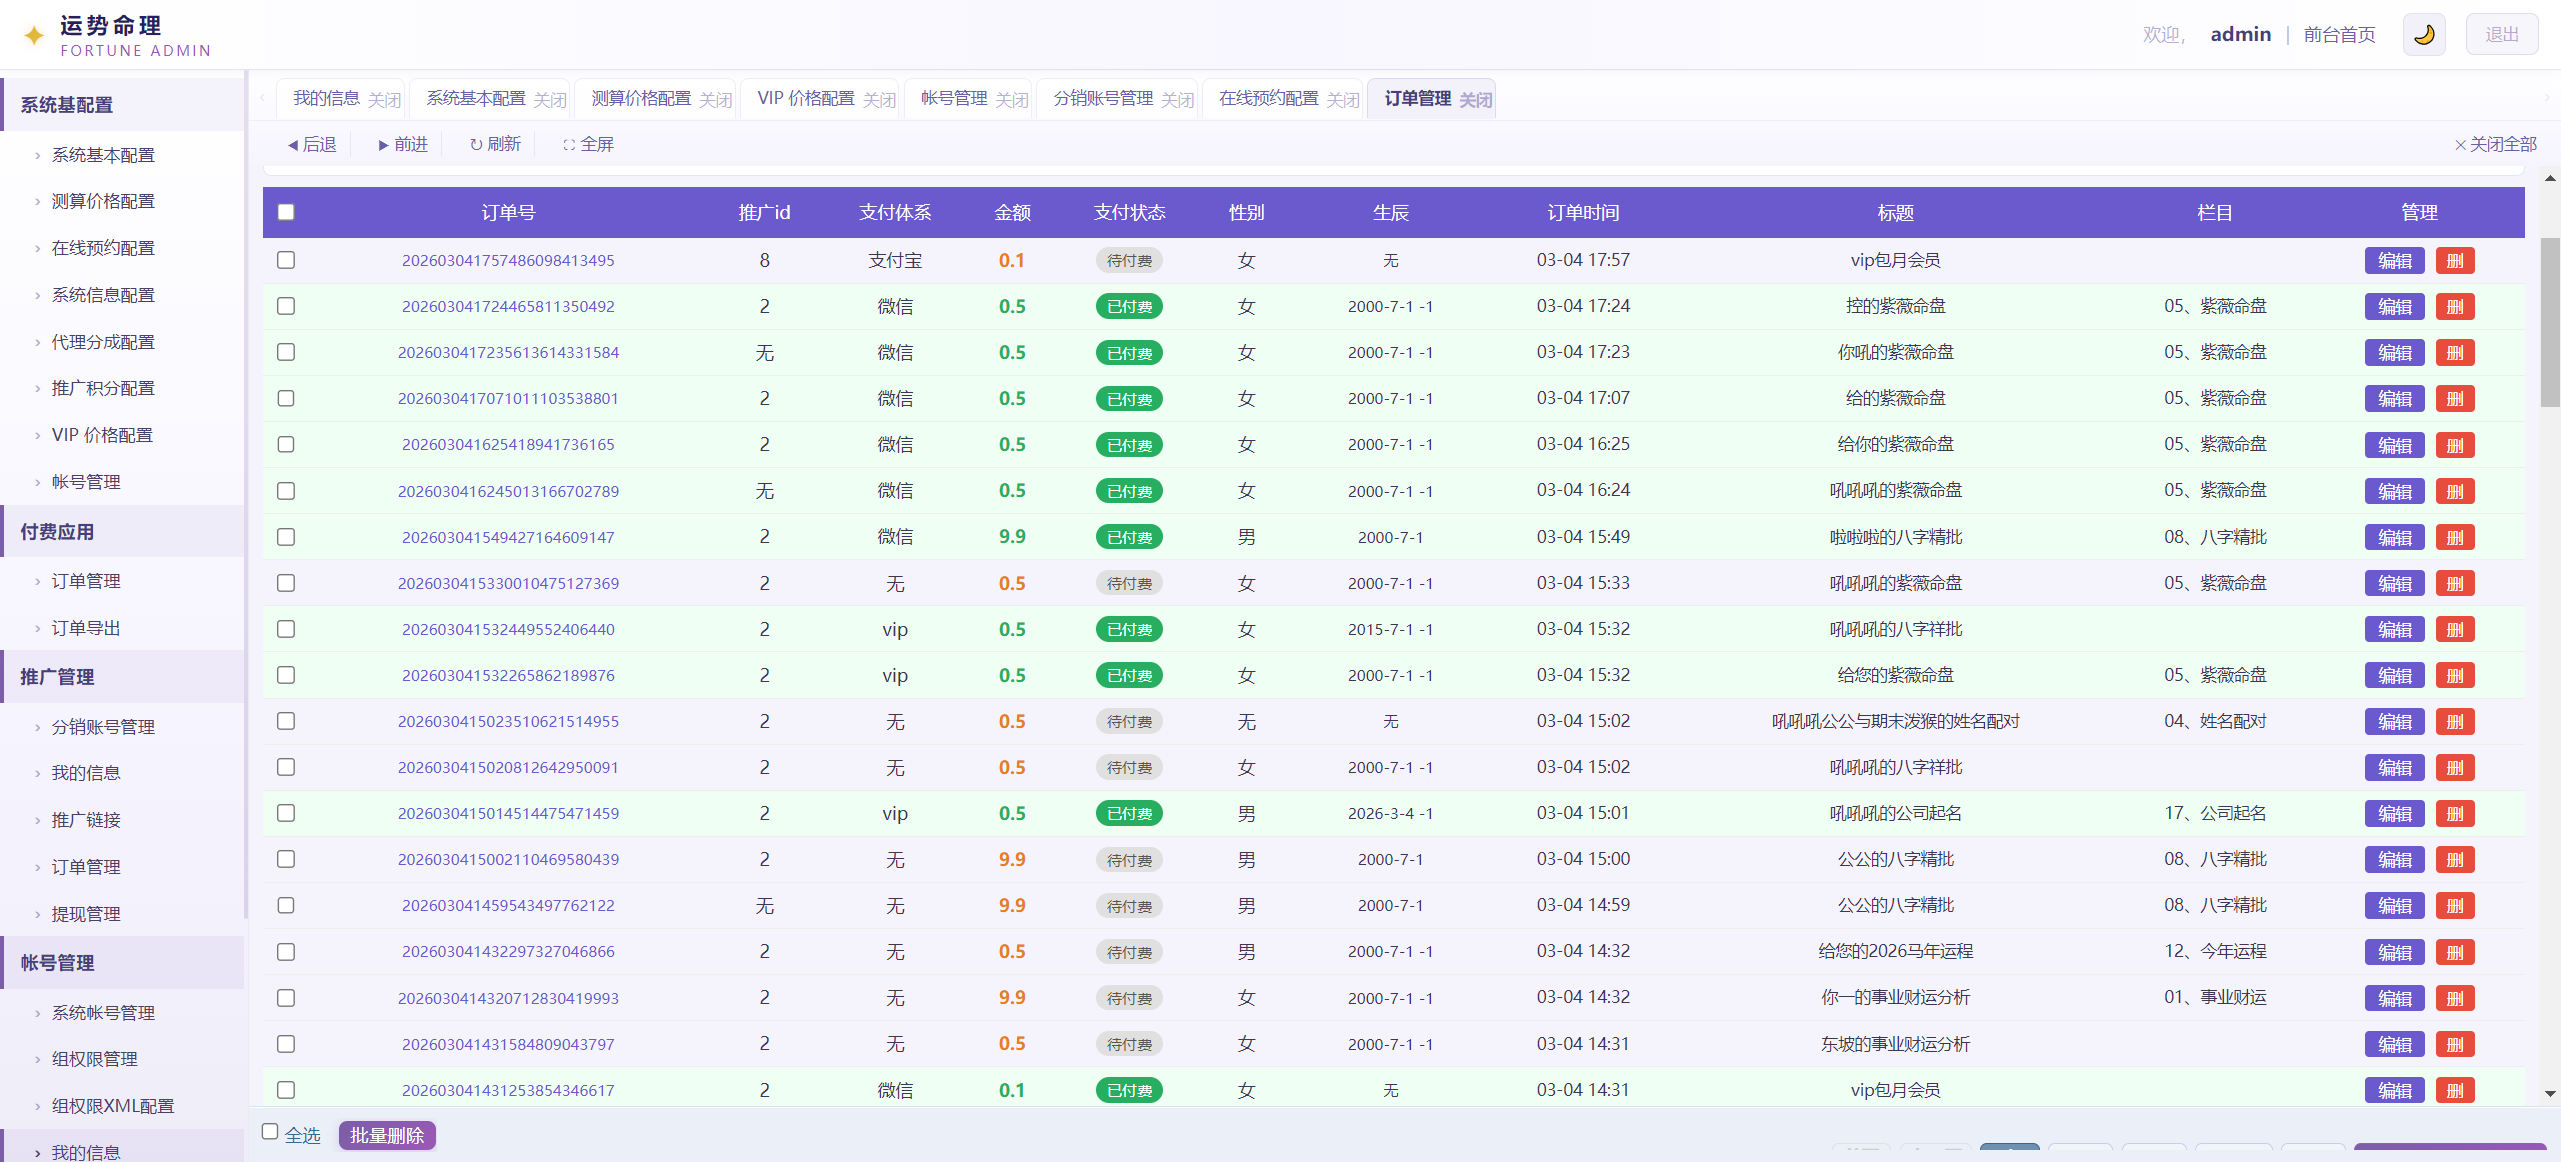Check the 全选 checkbox at bottom

coord(270,1132)
